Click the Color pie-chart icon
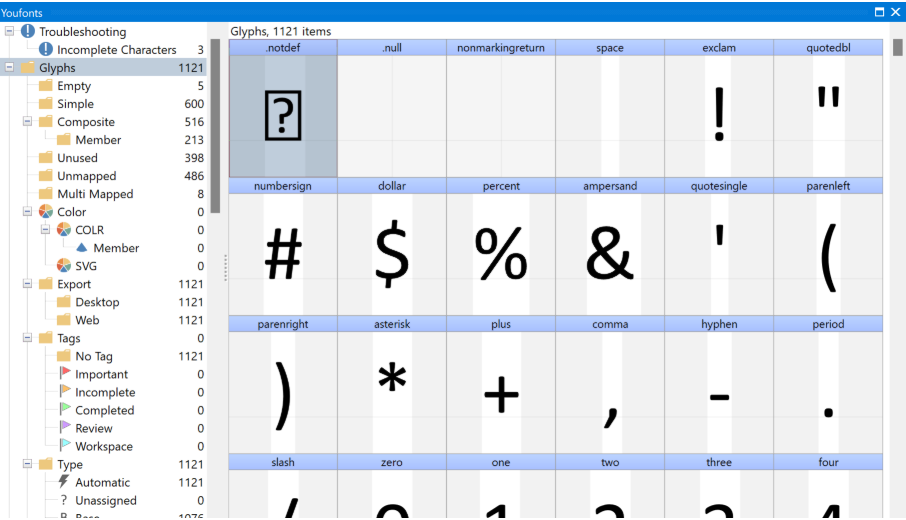Viewport: 906px width, 520px height. [x=46, y=212]
